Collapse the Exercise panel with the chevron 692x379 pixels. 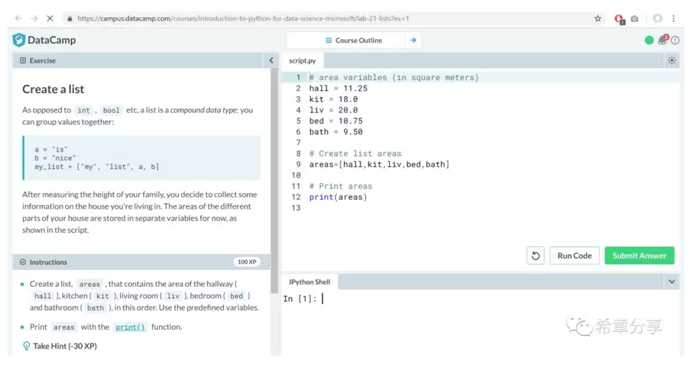271,60
